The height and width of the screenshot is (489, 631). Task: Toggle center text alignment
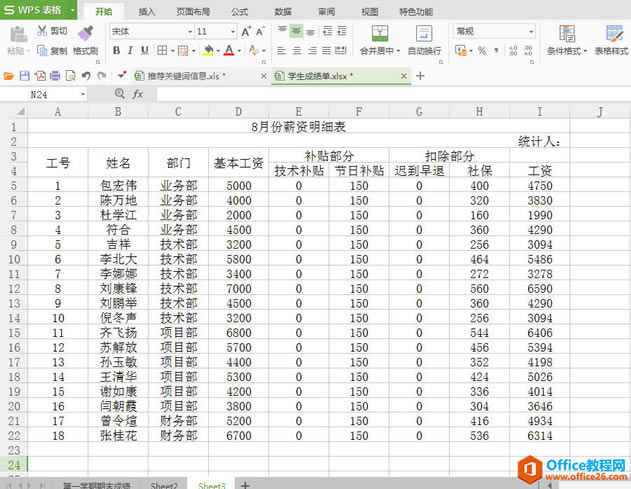click(297, 51)
